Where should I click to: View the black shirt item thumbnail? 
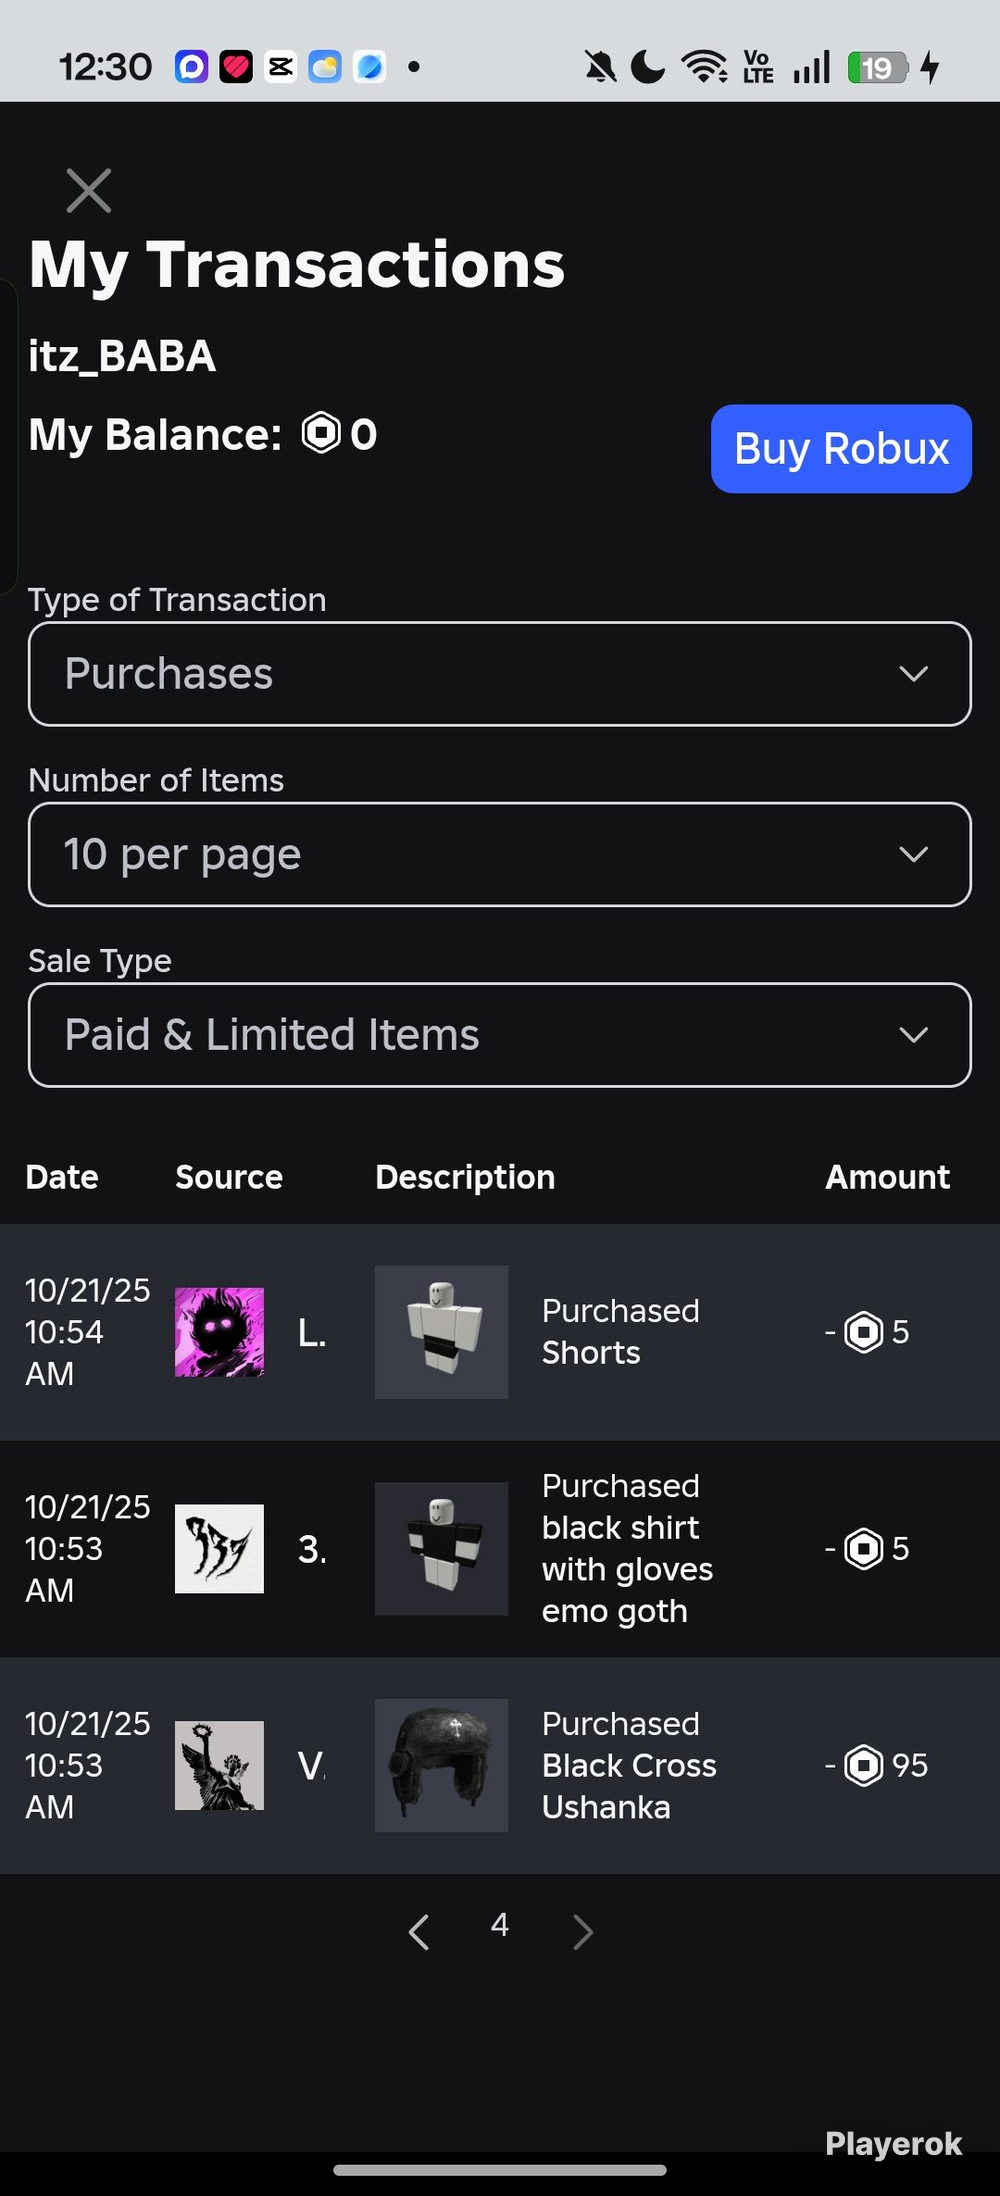441,1548
